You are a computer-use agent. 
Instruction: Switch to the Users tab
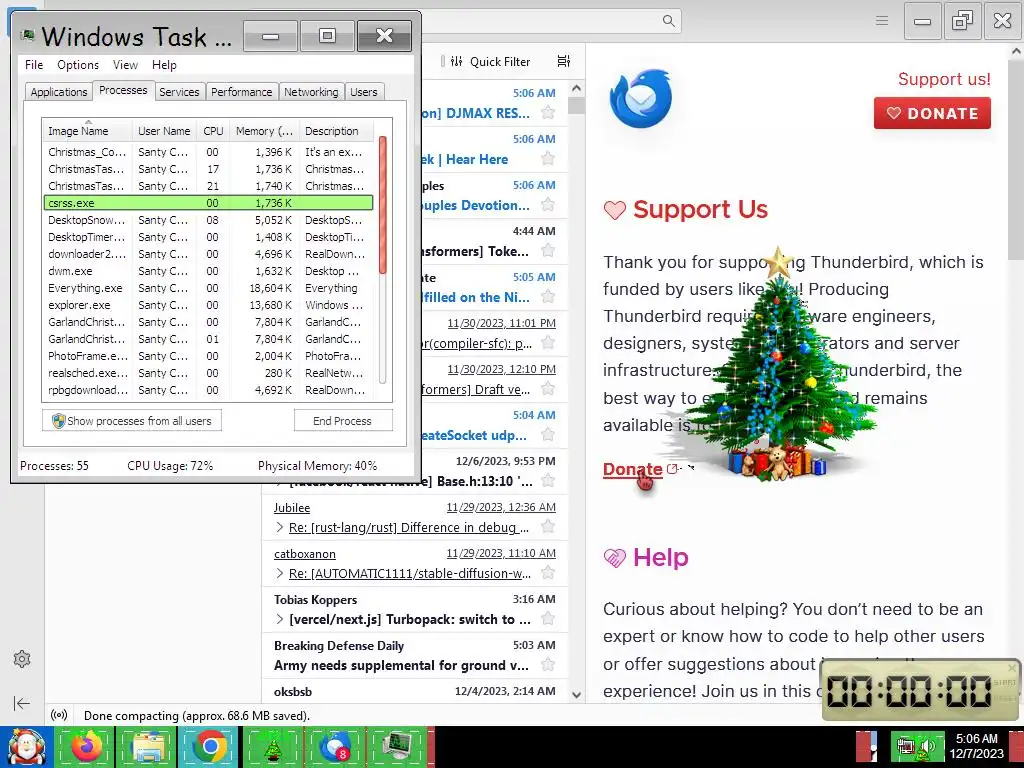[364, 91]
